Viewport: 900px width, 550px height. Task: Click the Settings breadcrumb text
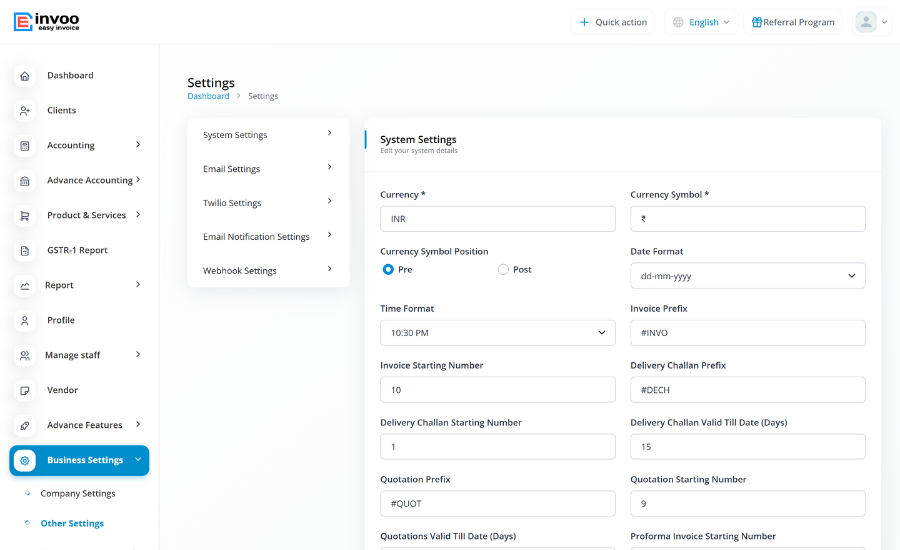pos(263,96)
